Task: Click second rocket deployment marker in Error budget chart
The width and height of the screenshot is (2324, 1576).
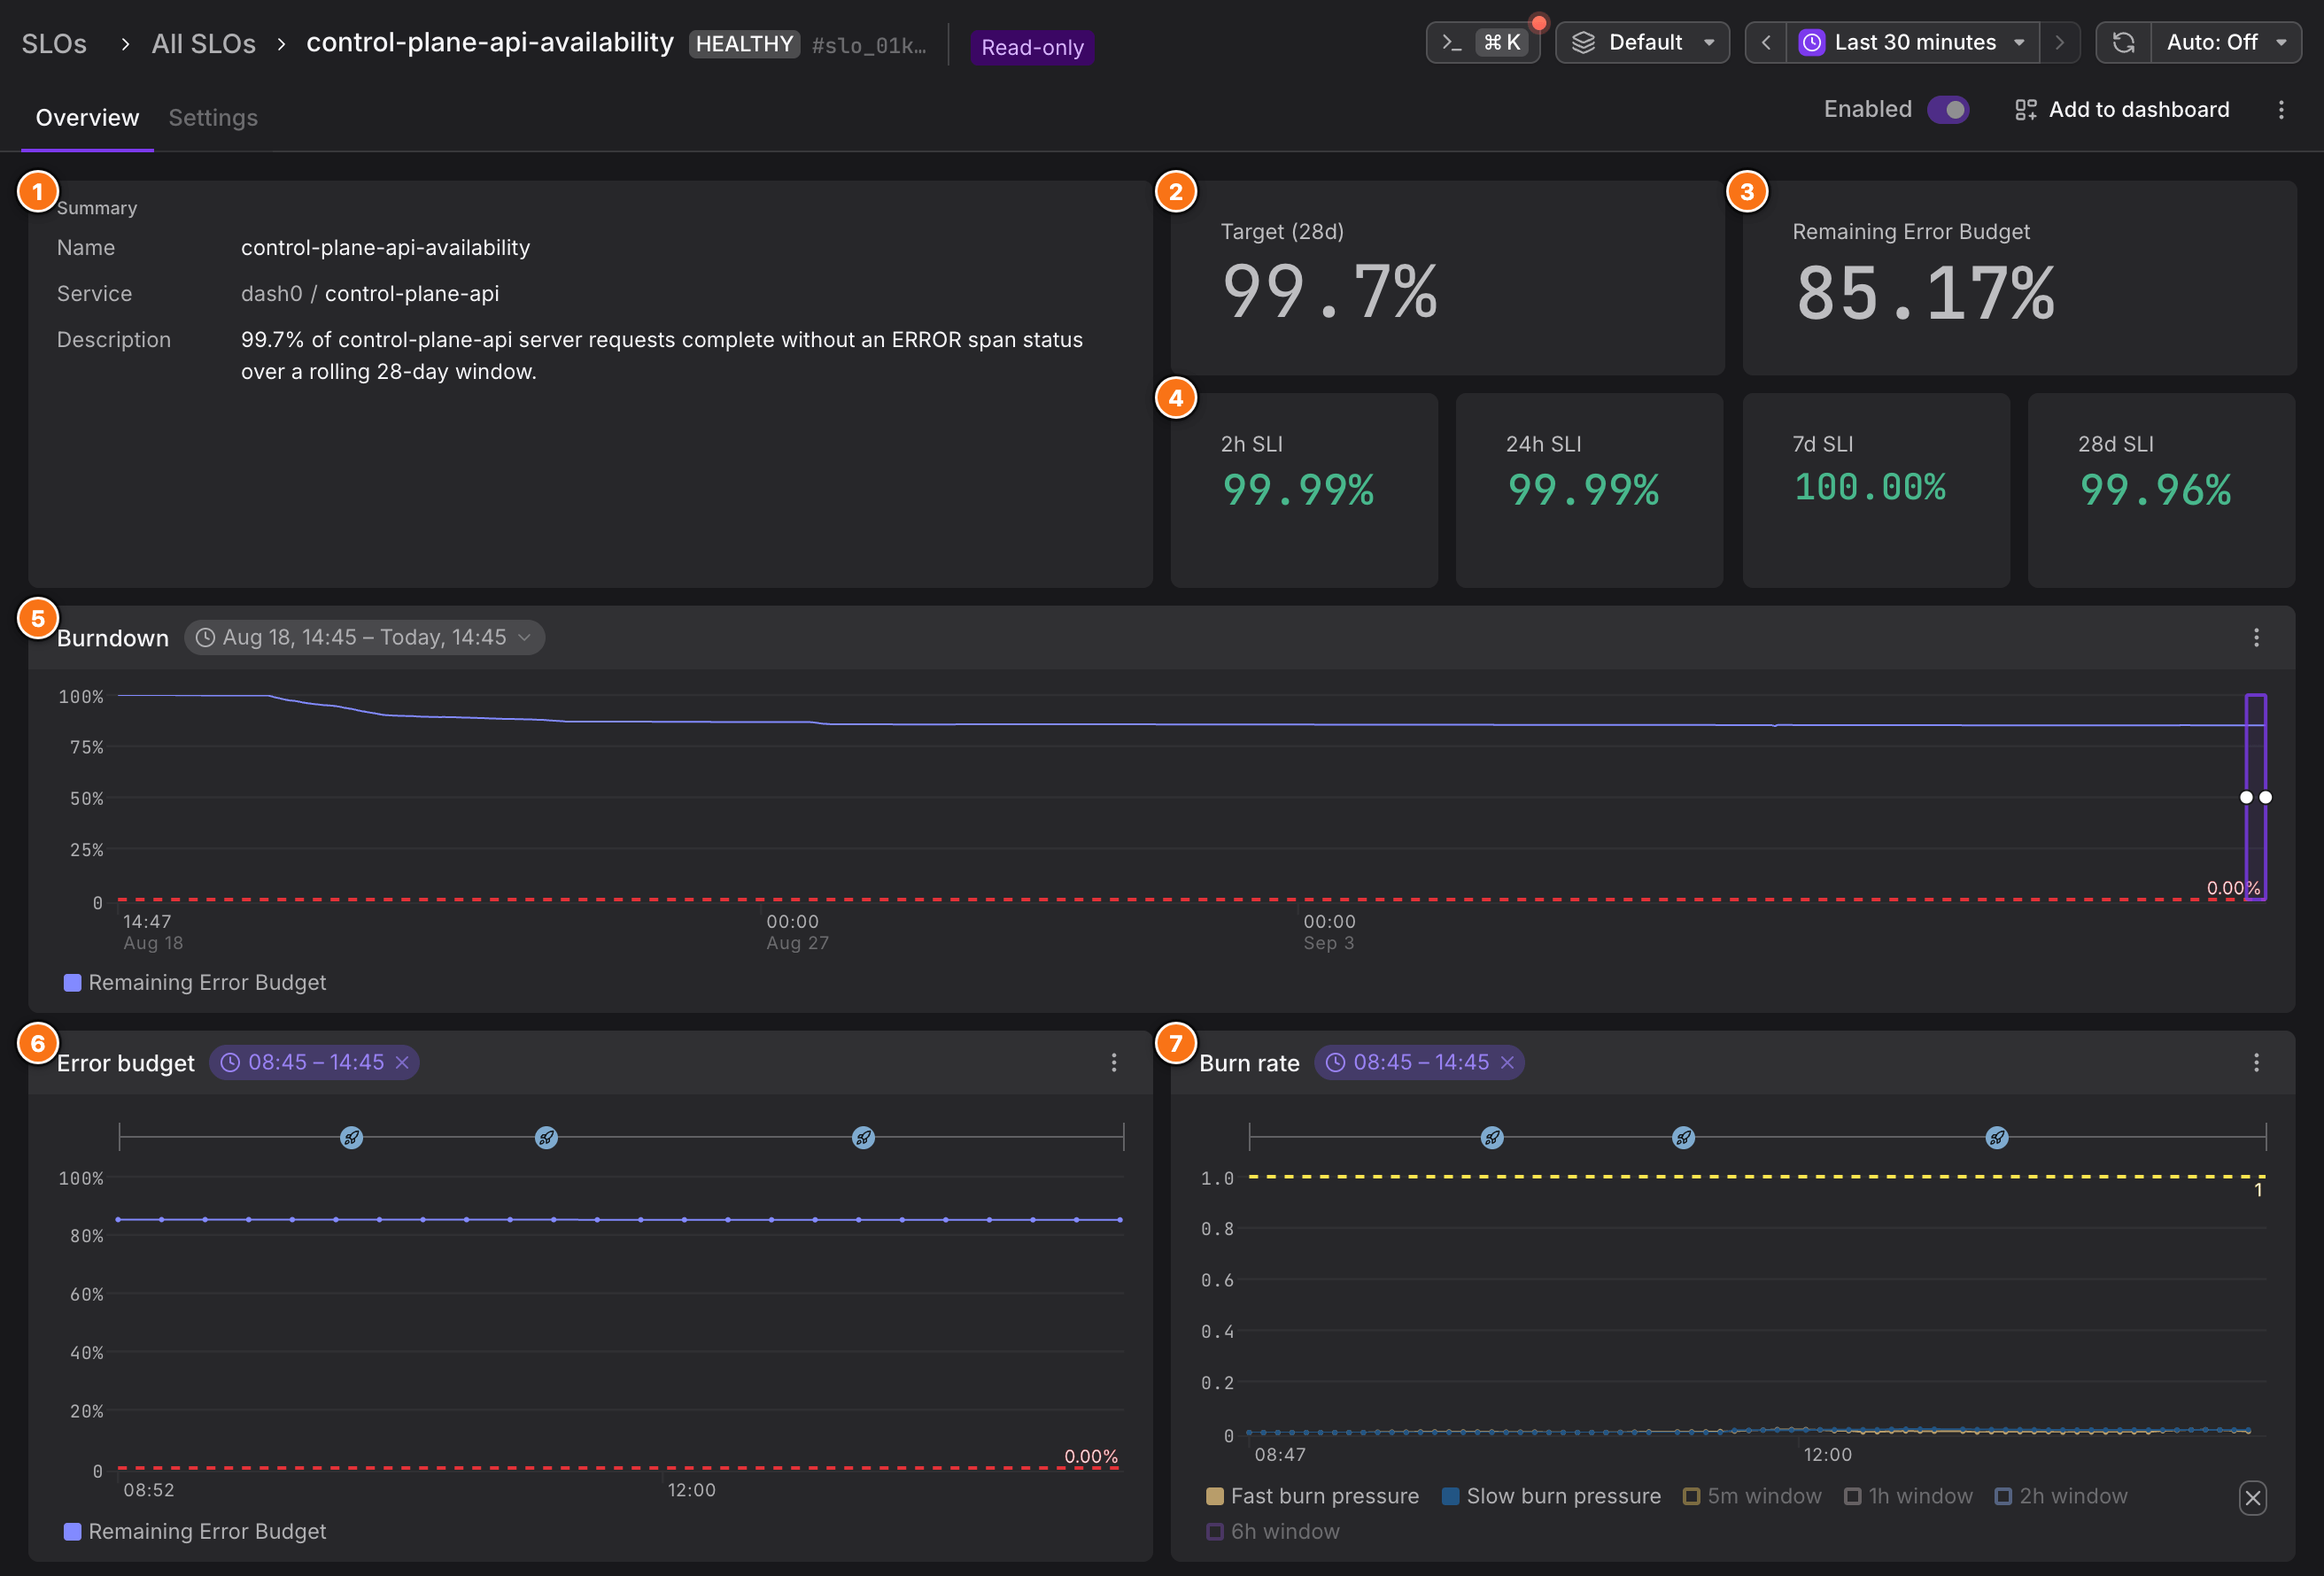Action: pyautogui.click(x=546, y=1138)
